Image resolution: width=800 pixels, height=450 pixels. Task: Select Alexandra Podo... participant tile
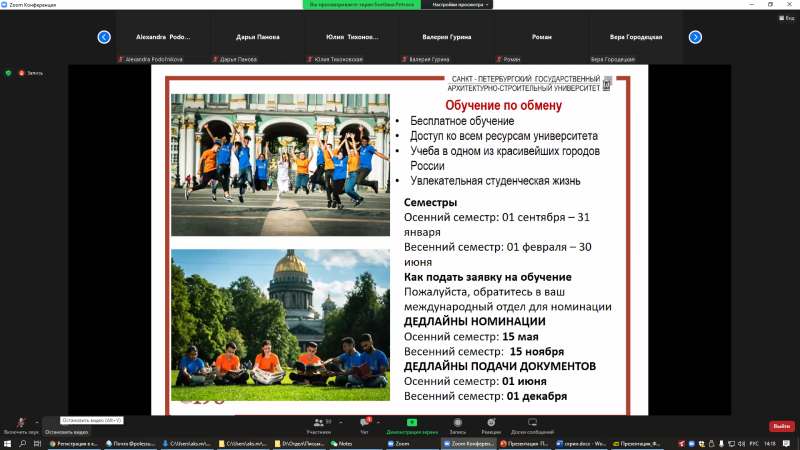(x=163, y=37)
